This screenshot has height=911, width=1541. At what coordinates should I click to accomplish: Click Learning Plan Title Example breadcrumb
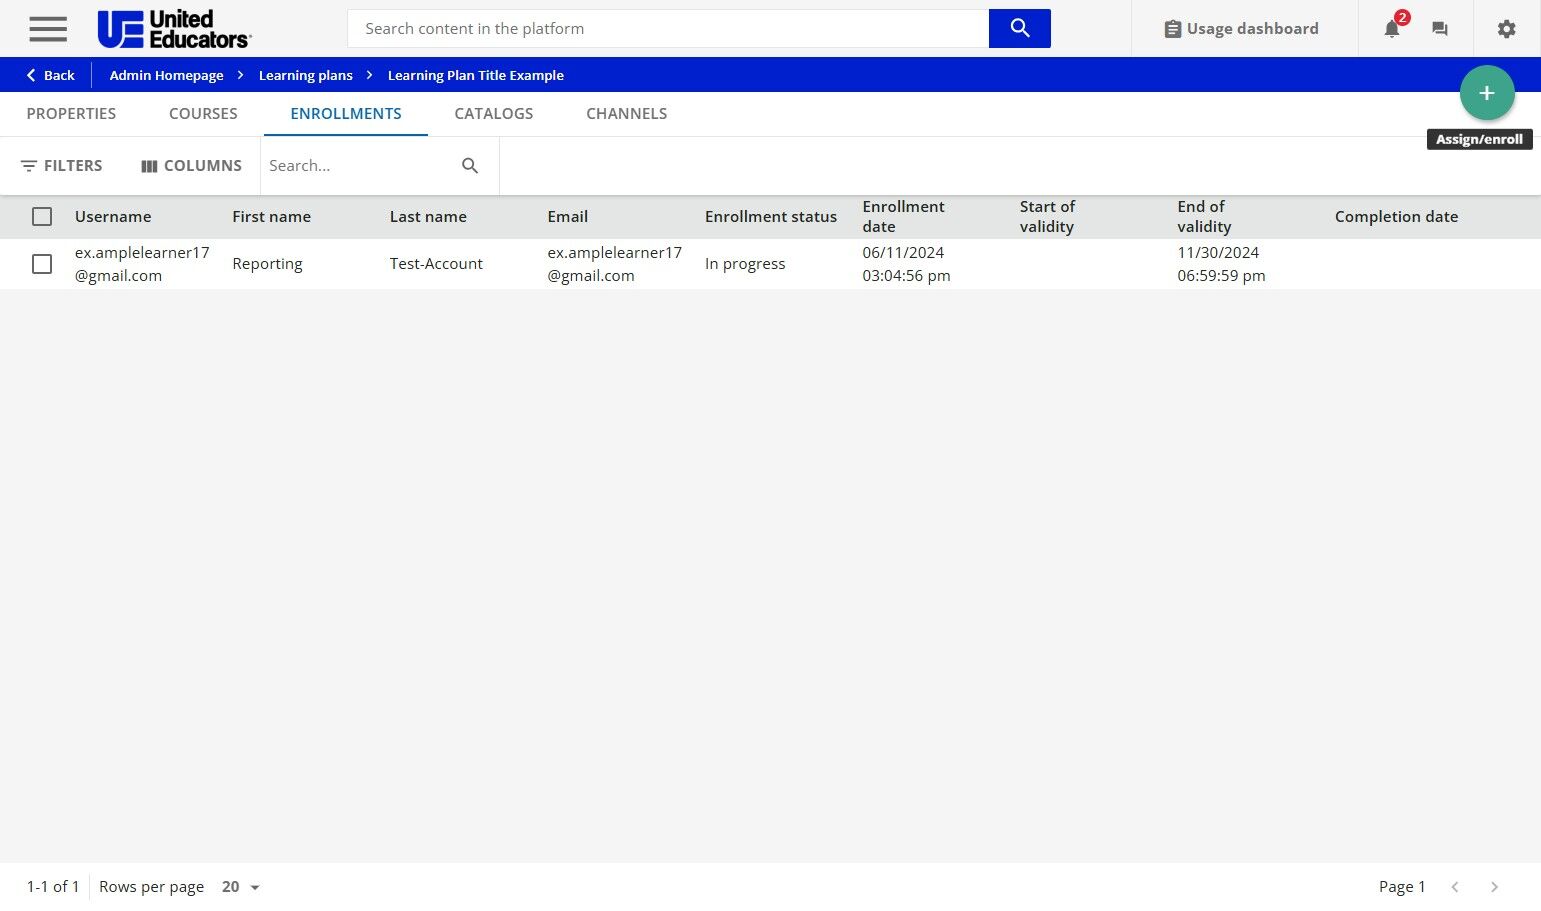pos(476,75)
